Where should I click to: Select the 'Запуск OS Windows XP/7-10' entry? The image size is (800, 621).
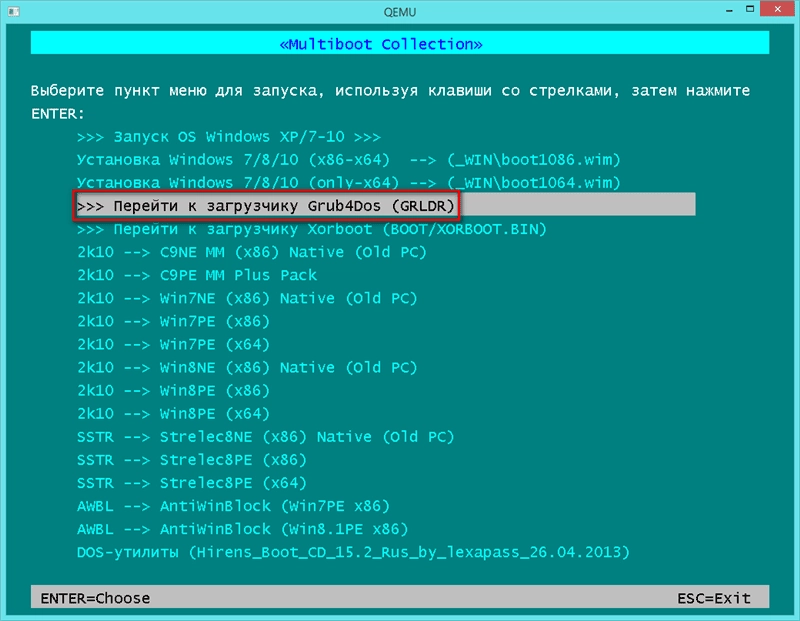click(x=229, y=137)
